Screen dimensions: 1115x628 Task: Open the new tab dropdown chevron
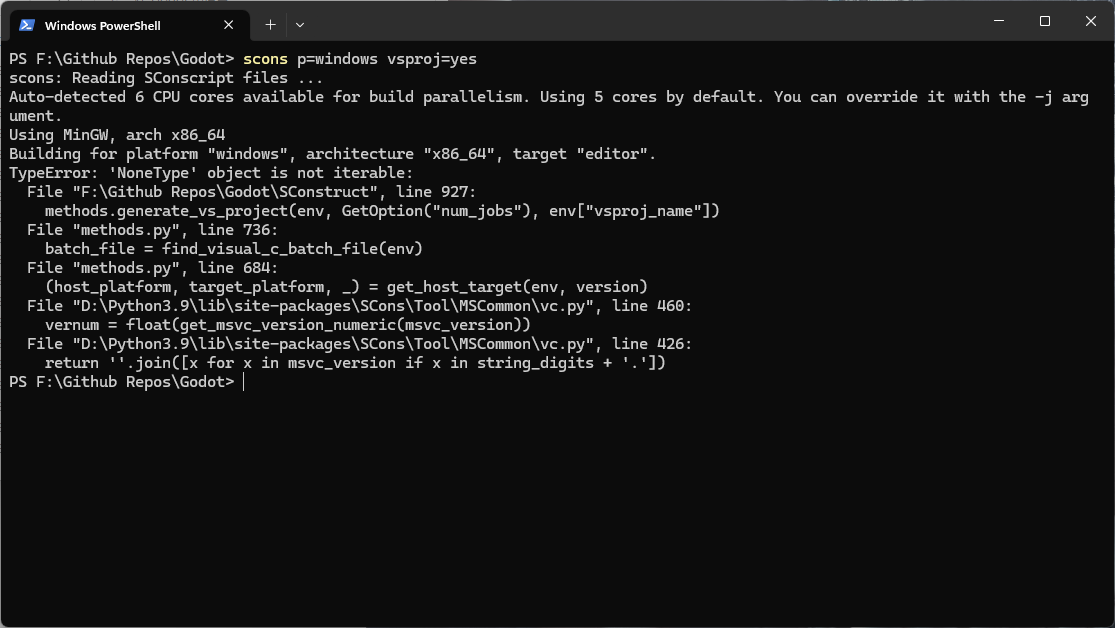300,25
